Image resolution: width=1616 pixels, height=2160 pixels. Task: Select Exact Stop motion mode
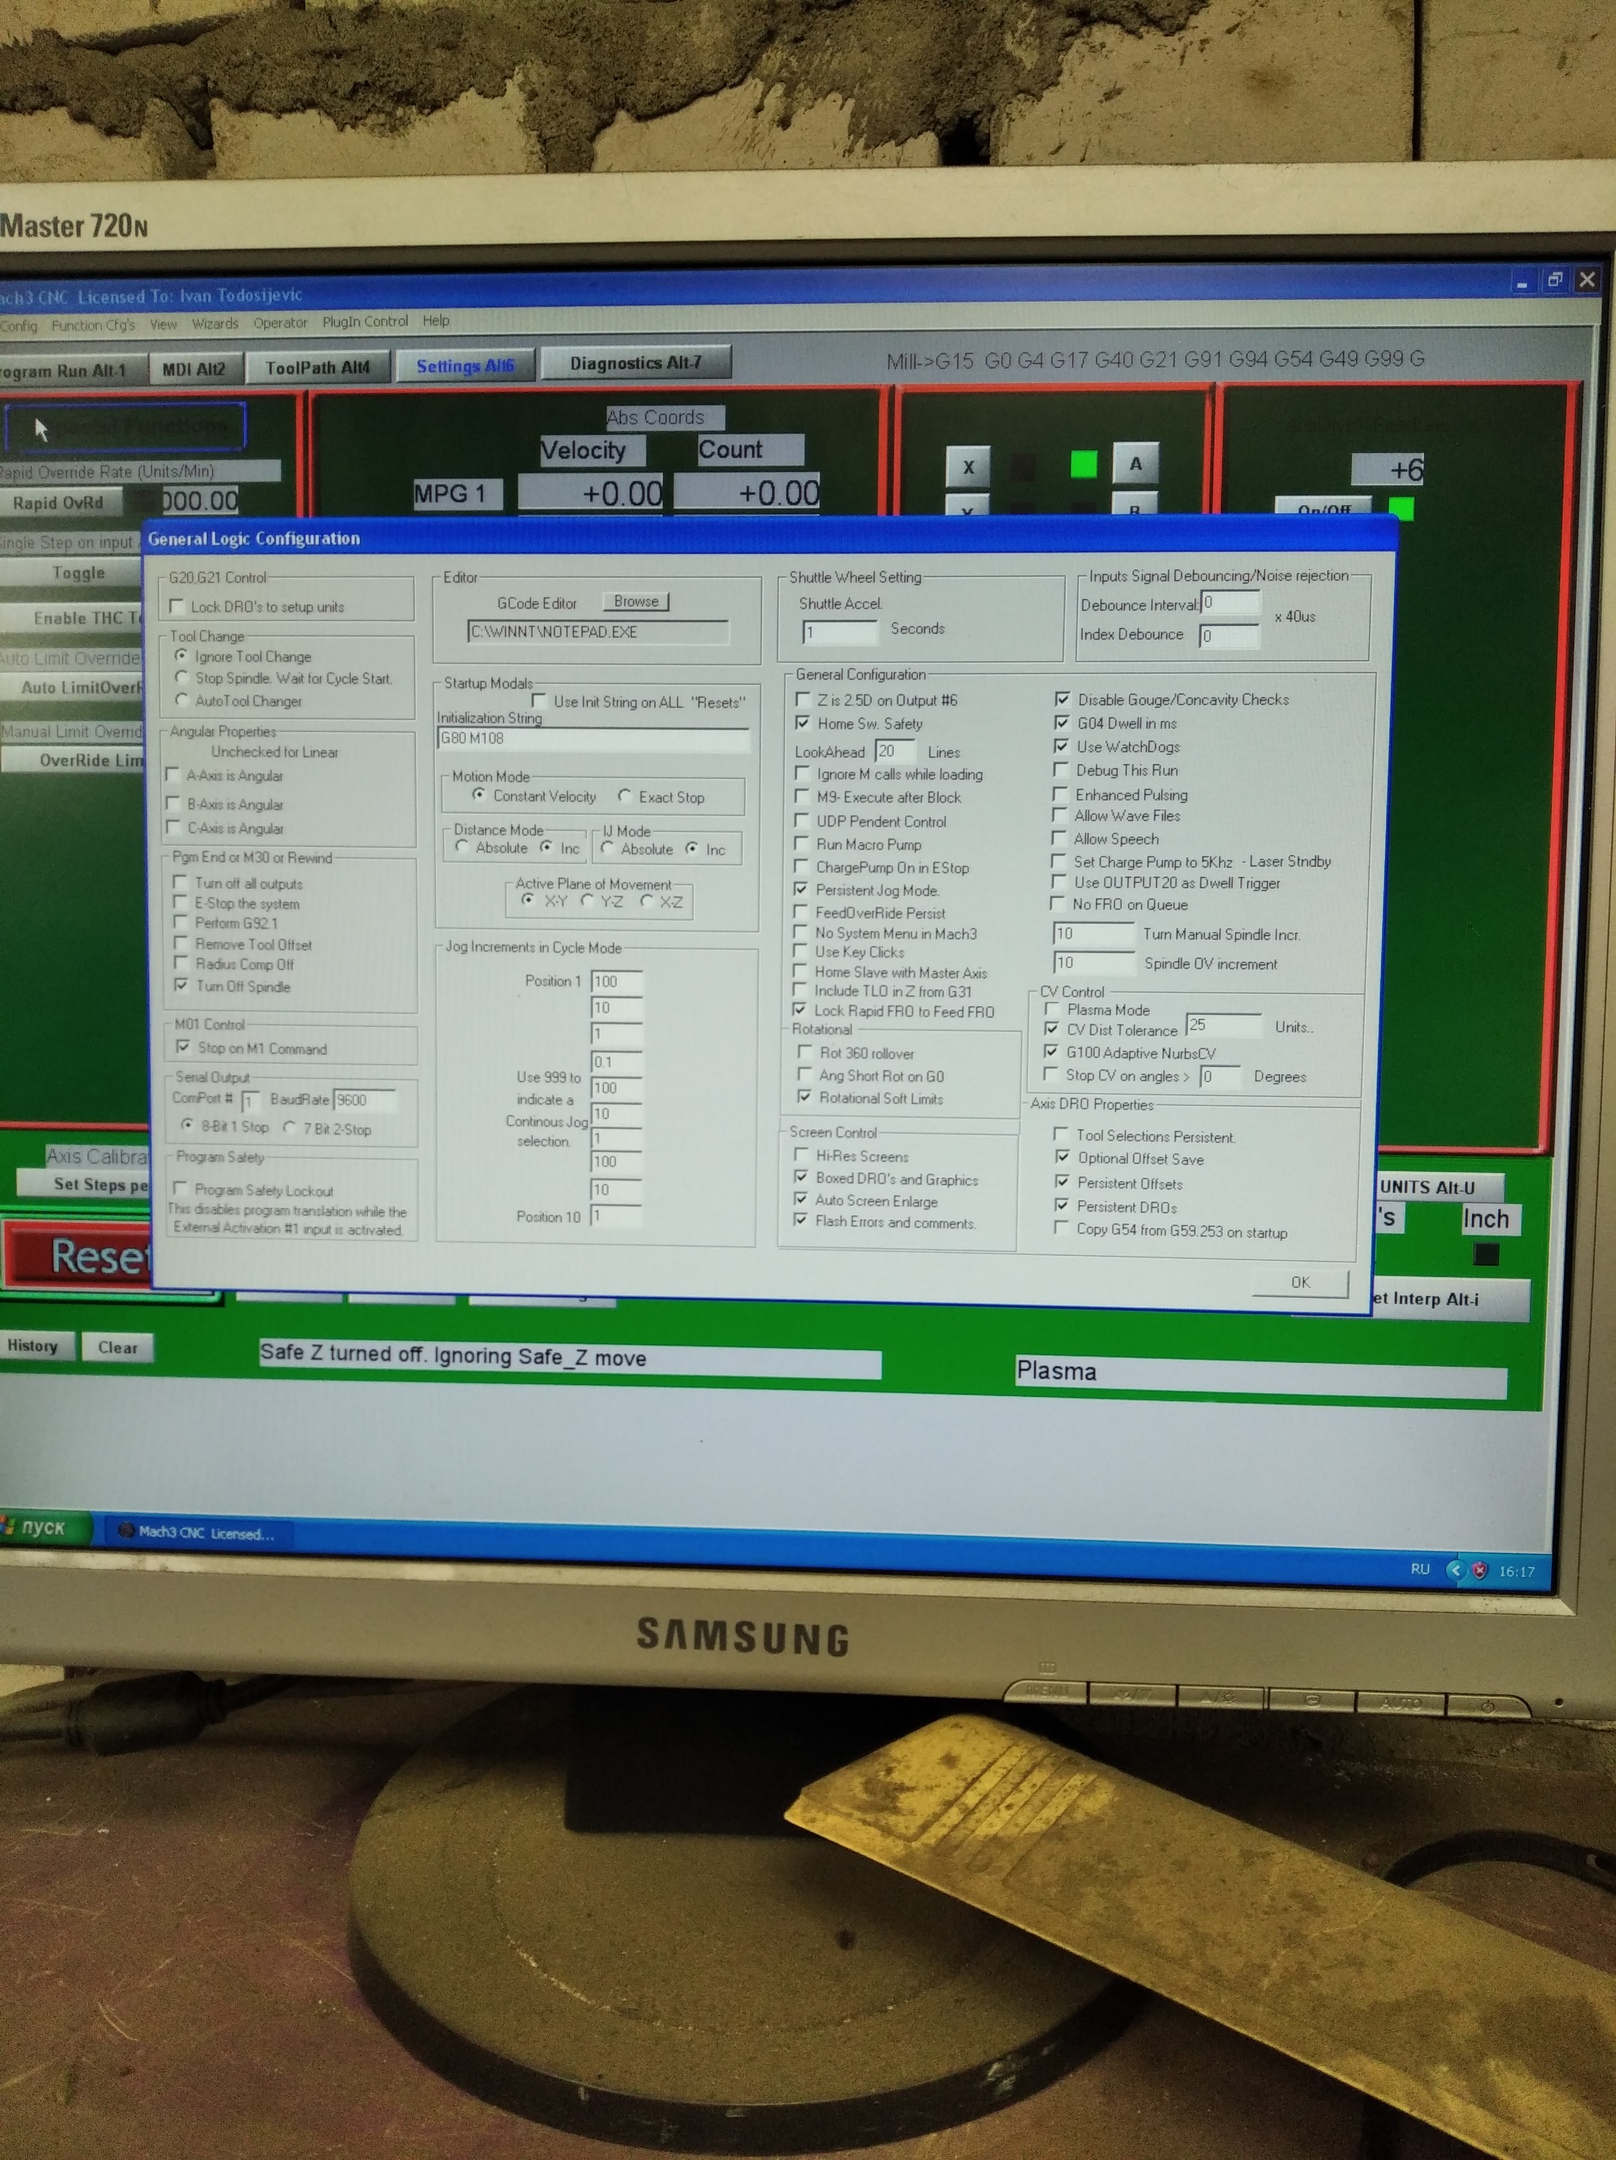tap(625, 796)
